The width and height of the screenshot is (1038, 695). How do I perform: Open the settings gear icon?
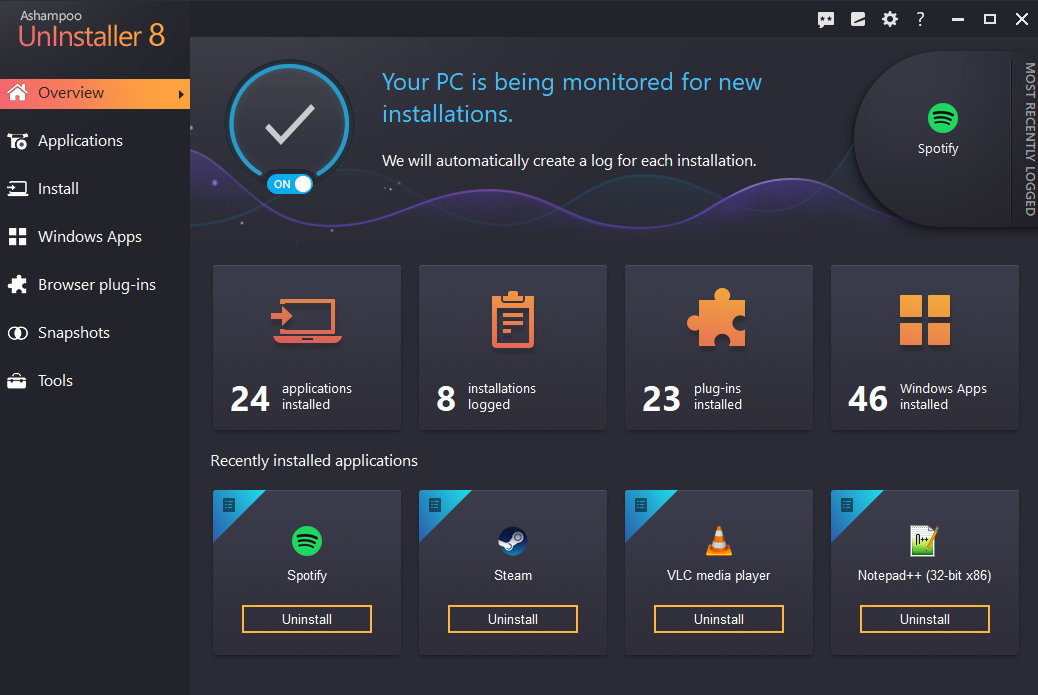(889, 19)
